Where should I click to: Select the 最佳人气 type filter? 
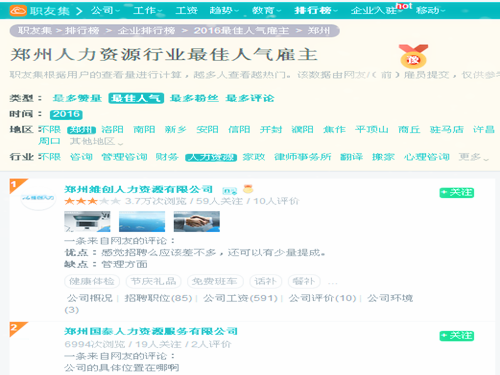point(136,98)
